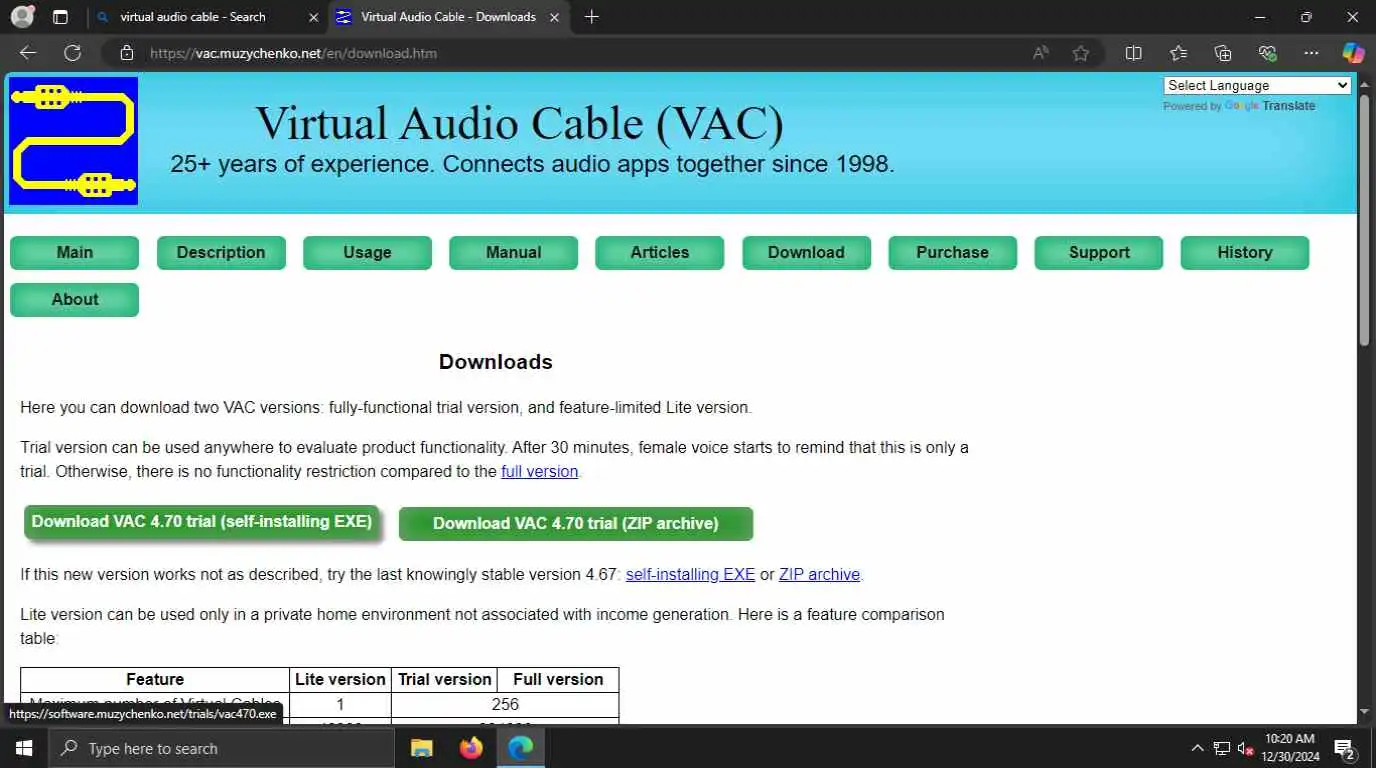The height and width of the screenshot is (768, 1376).
Task: Open Browser essentials heart icon
Action: [1268, 53]
